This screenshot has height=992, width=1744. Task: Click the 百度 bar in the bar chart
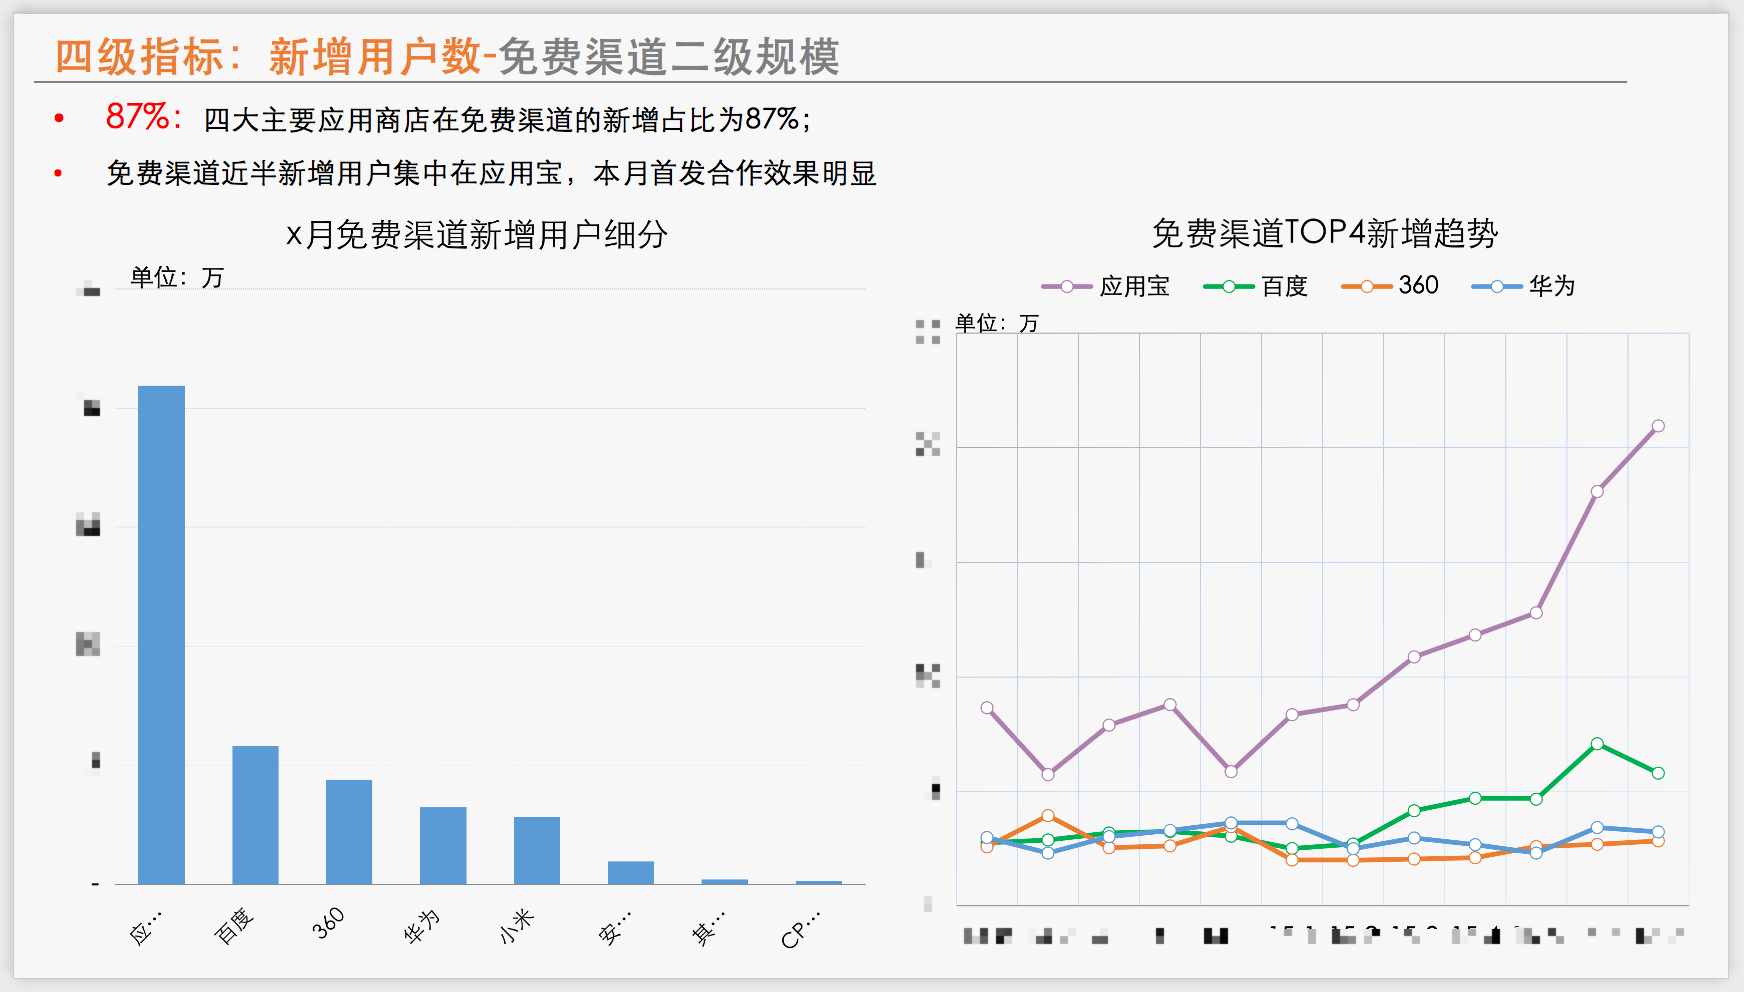255,815
